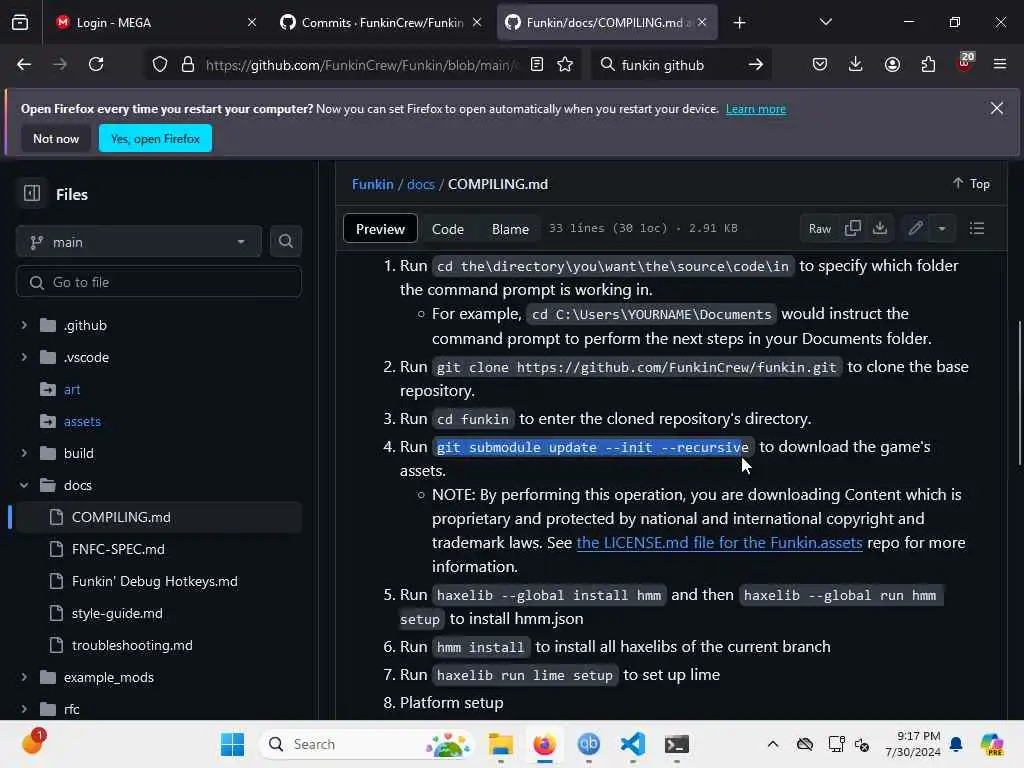This screenshot has height=768, width=1024.
Task: Close the COMPILING.md browser tab
Action: pos(702,22)
